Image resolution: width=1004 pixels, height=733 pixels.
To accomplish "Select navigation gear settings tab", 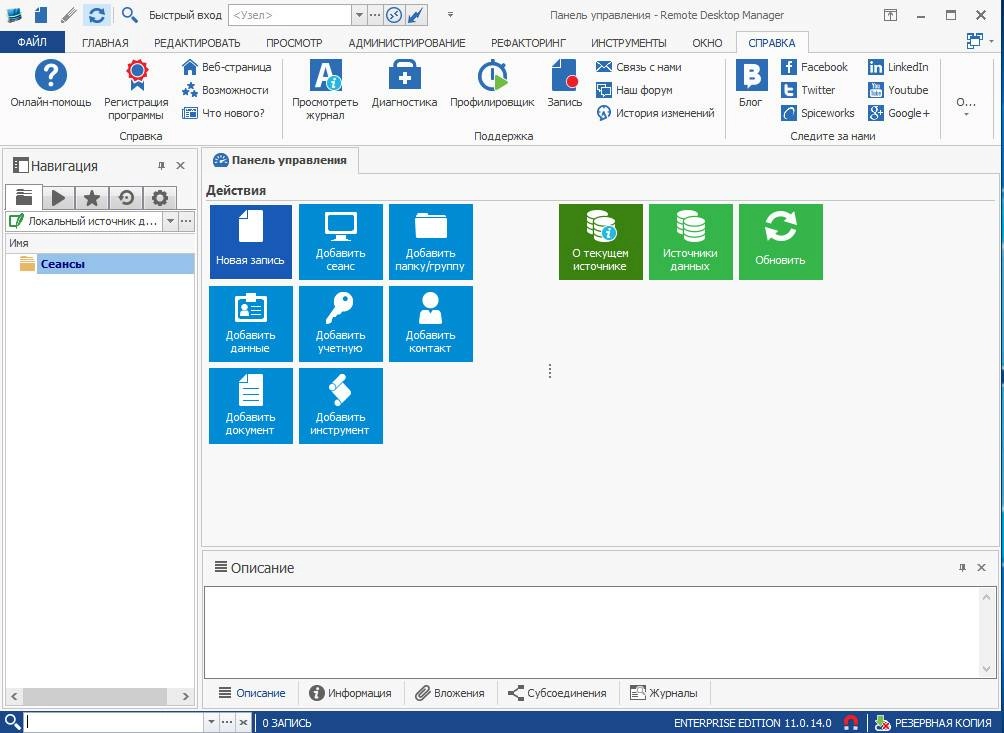I will tap(159, 198).
